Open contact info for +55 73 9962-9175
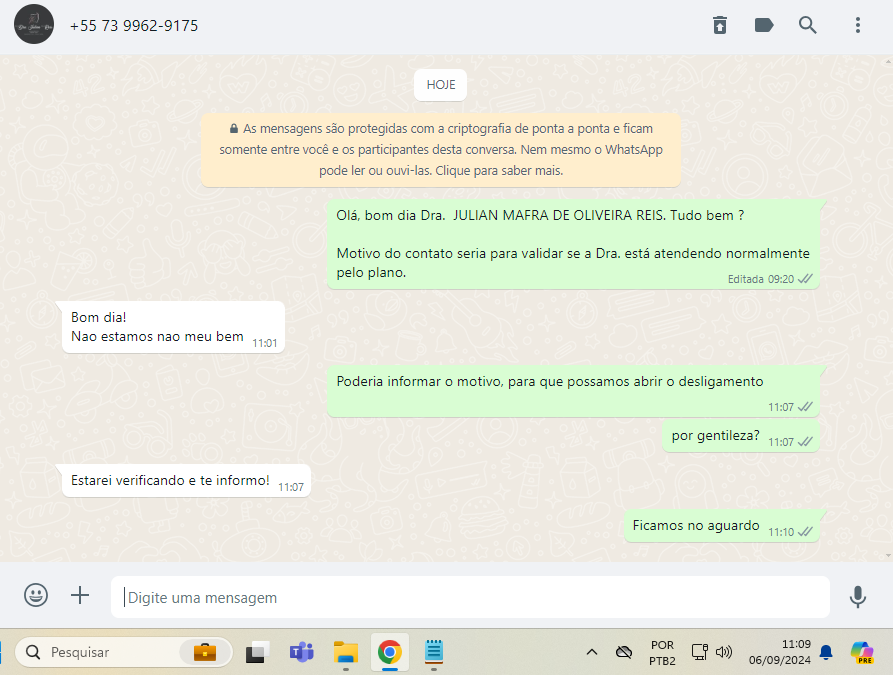The height and width of the screenshot is (675, 893). [x=134, y=26]
